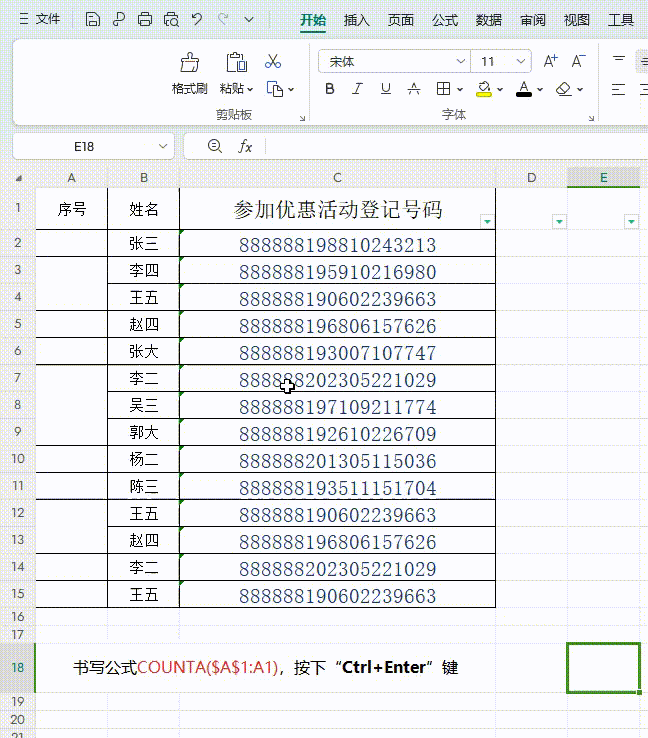Click cell with 888888198810243213
Screen dimensions: 648x738
coord(337,244)
